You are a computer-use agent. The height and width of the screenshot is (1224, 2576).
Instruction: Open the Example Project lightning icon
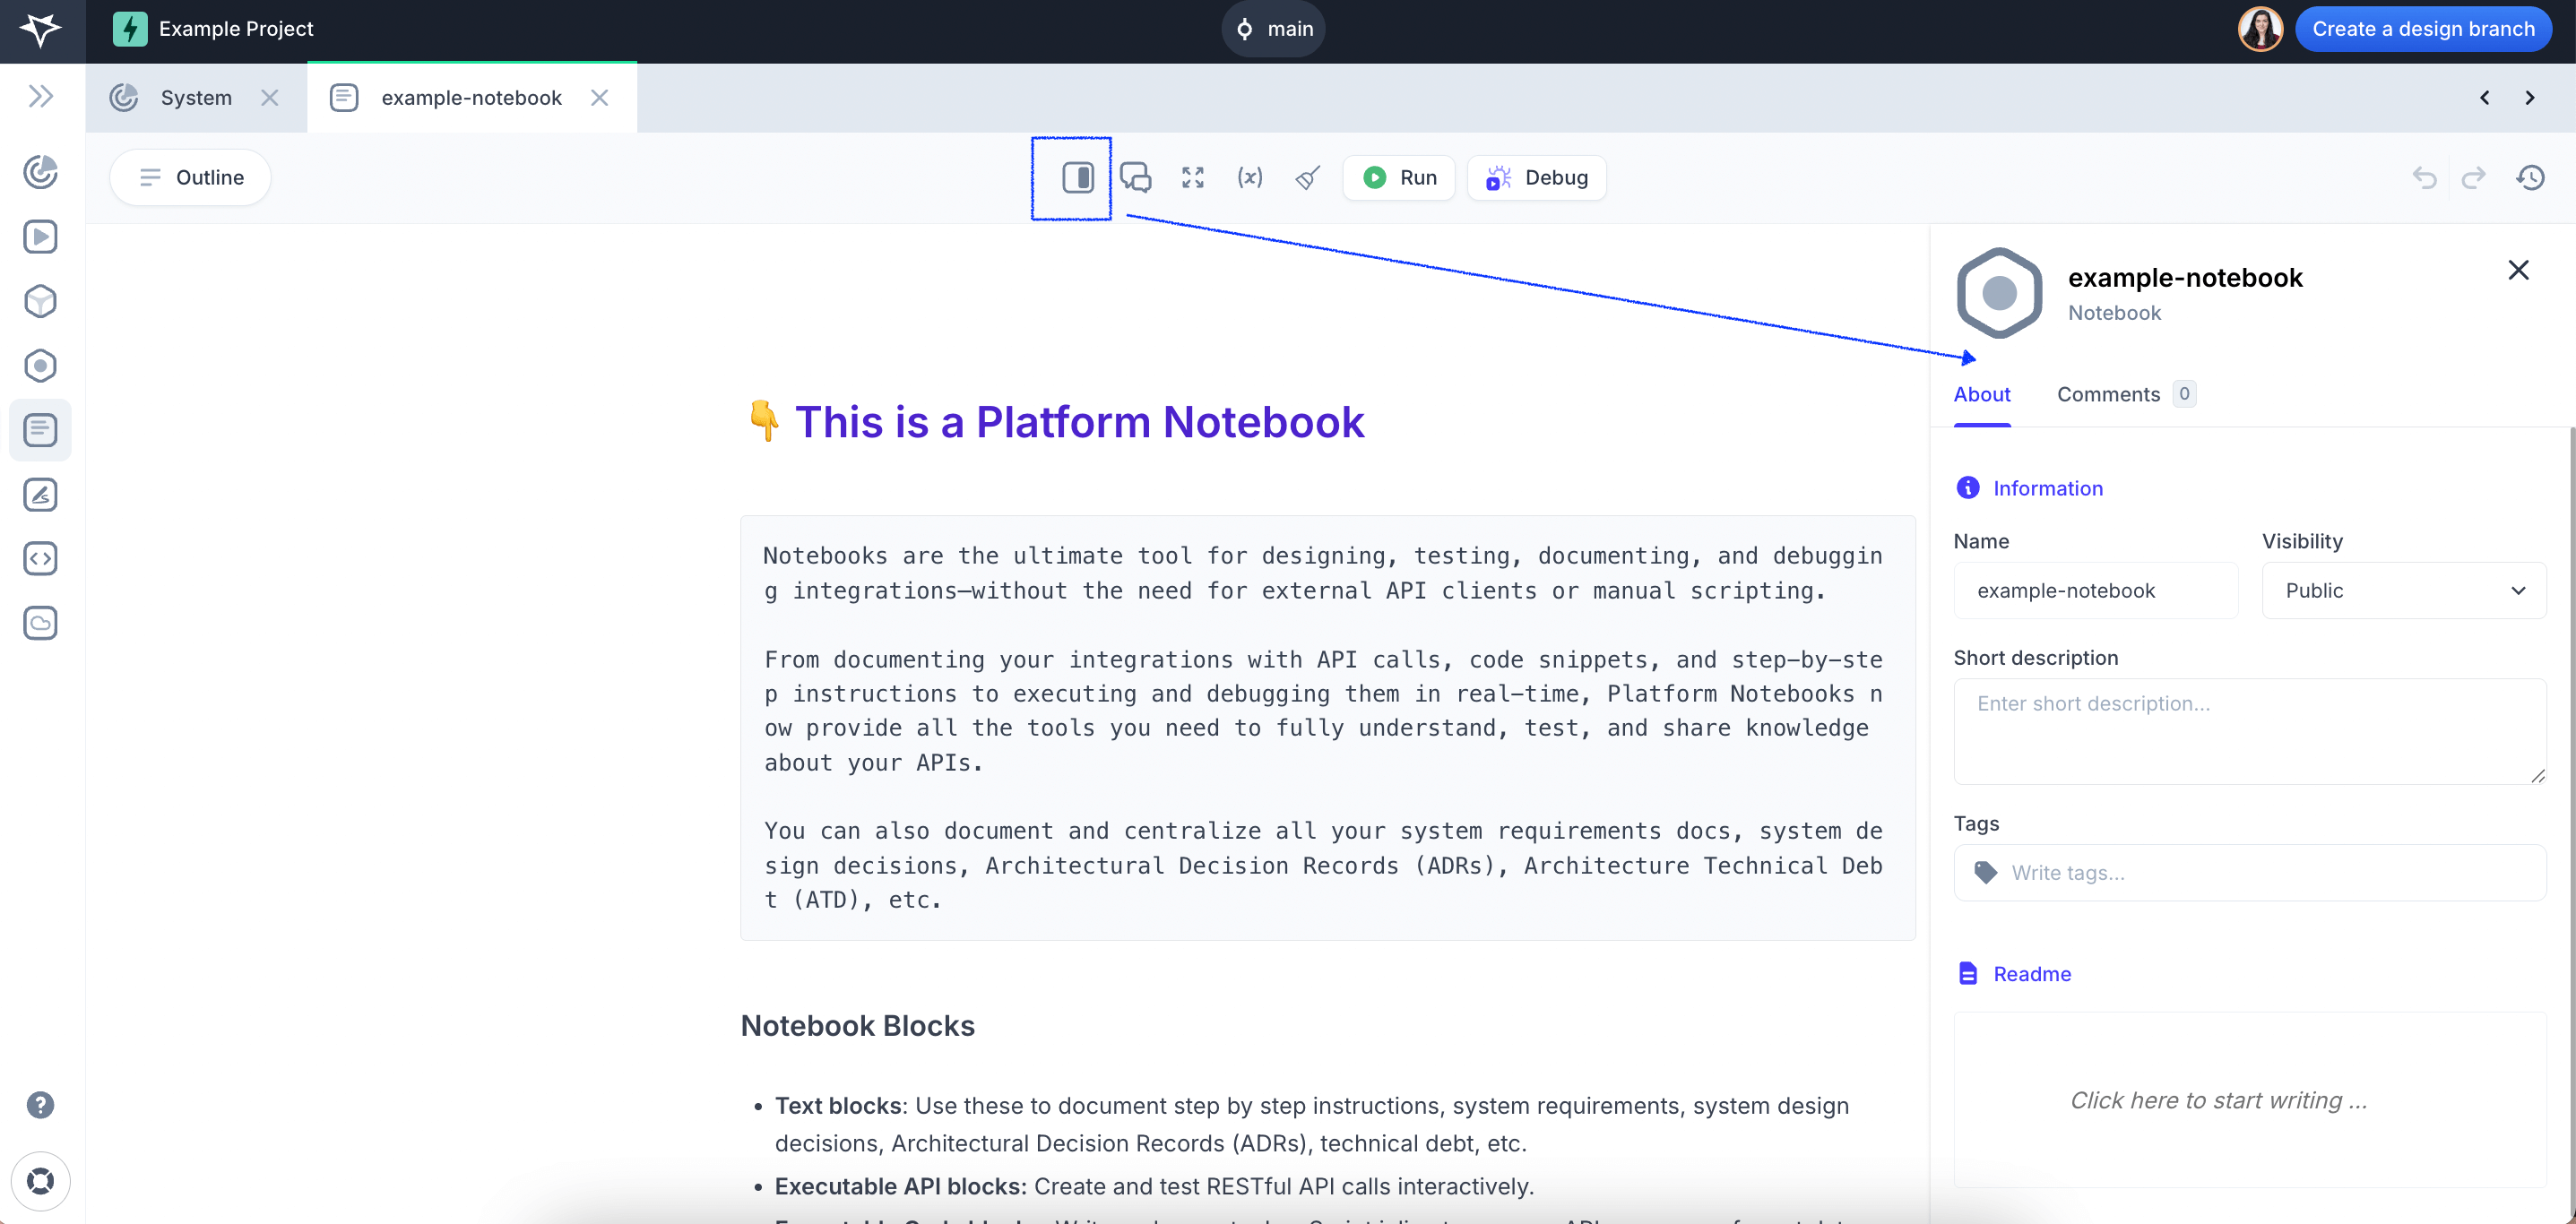point(130,29)
